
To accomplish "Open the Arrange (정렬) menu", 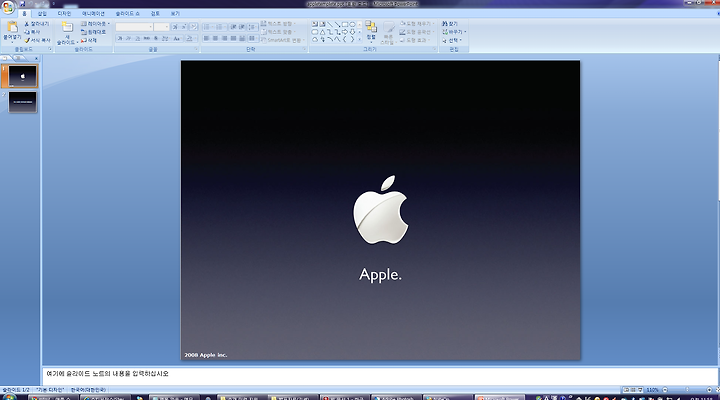I will point(371,32).
